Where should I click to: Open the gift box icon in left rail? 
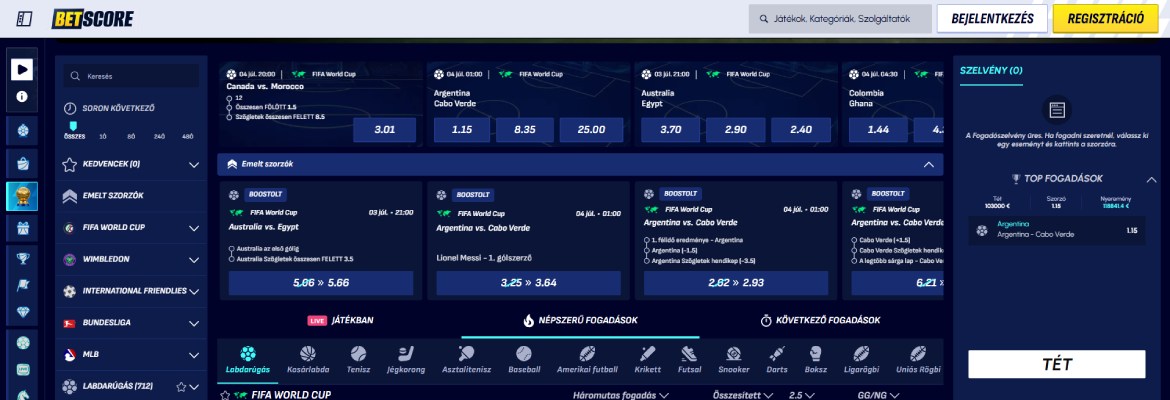22,228
